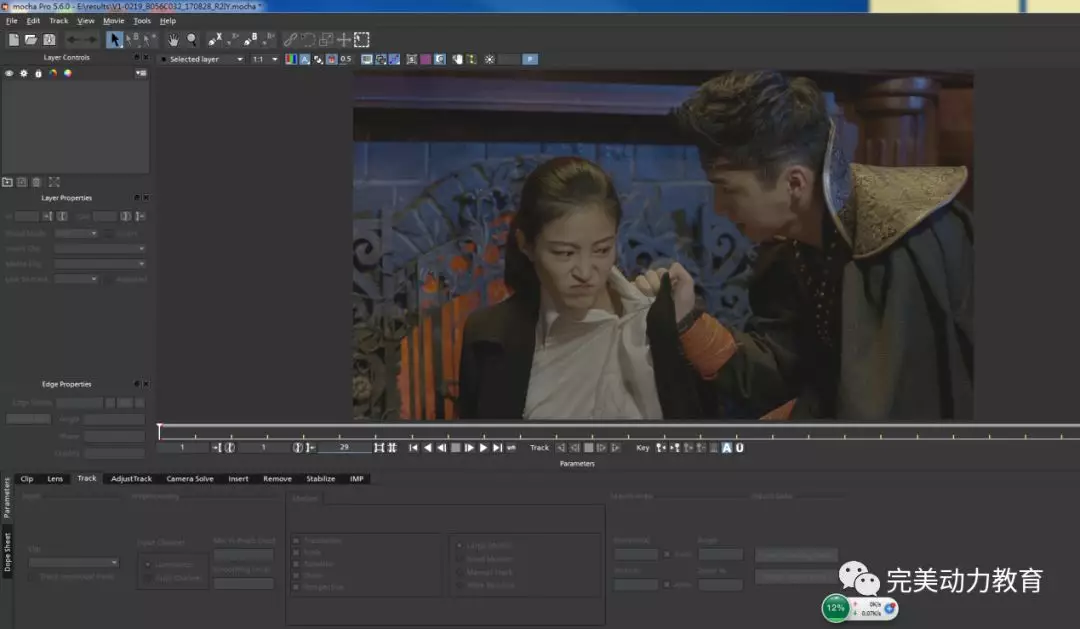Click the add layer group folder icon

(8, 182)
